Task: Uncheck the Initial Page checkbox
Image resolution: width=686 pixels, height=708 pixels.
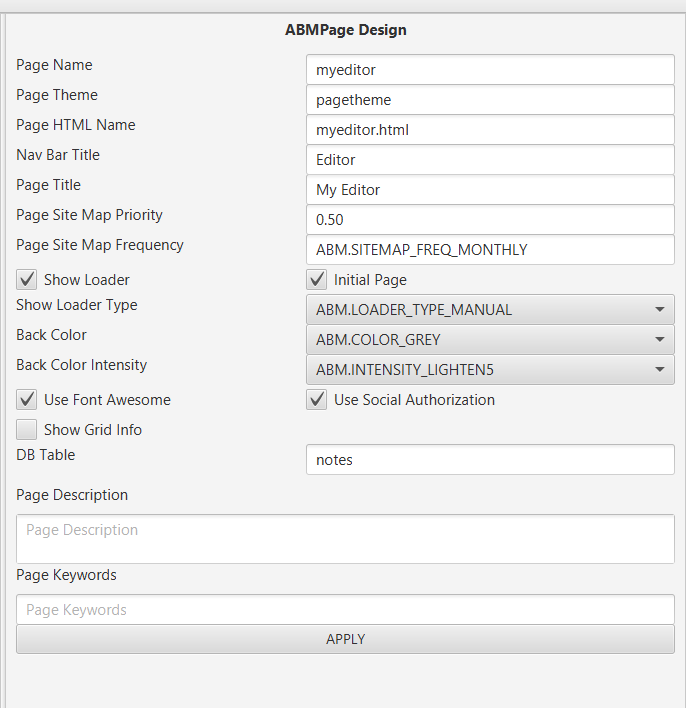Action: point(317,280)
